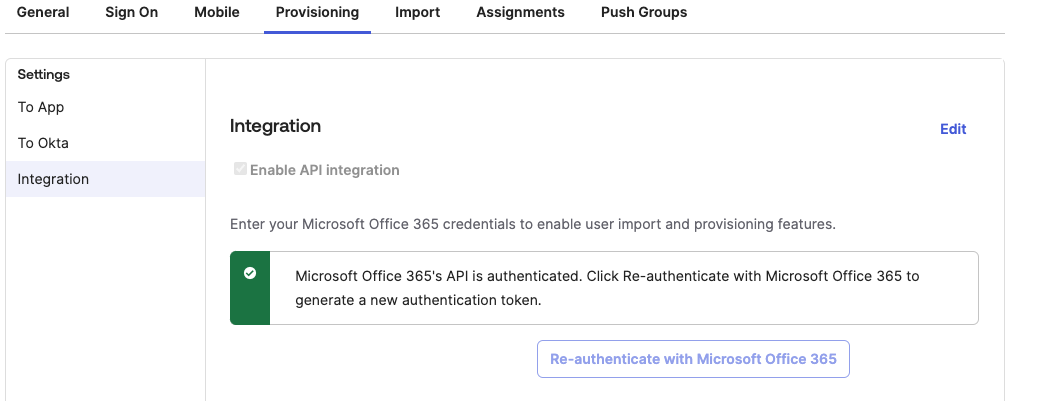Switch to the Push Groups tab
Viewport: 1049px width, 401px height.
click(644, 12)
